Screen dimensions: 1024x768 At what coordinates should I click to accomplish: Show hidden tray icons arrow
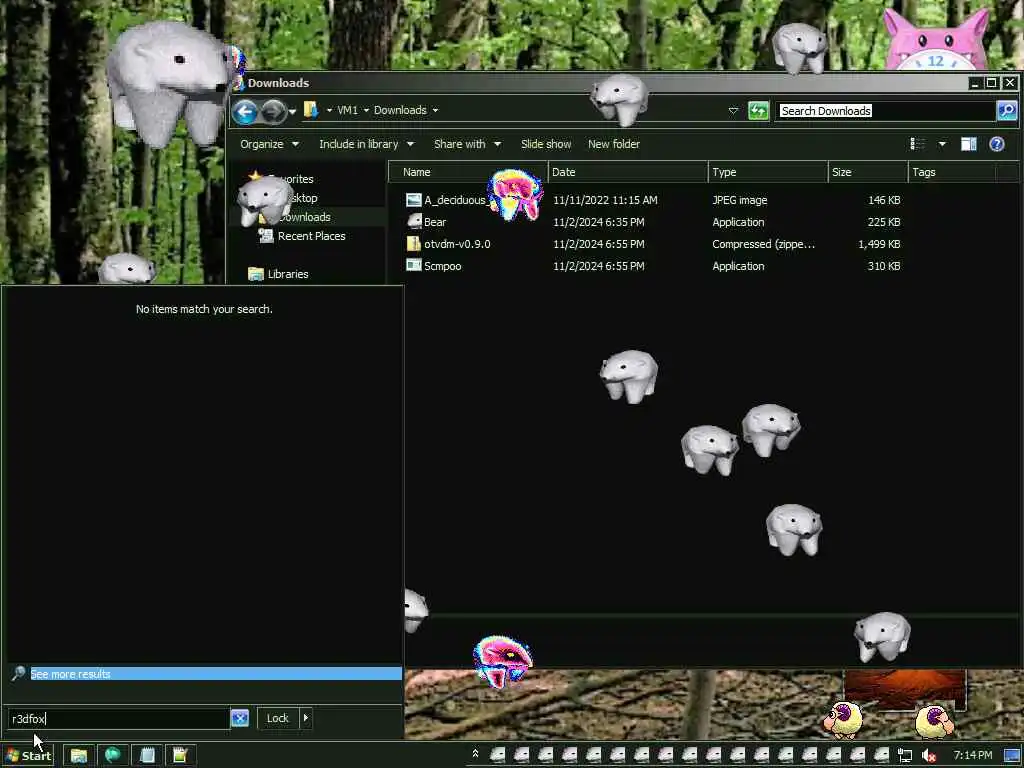475,754
